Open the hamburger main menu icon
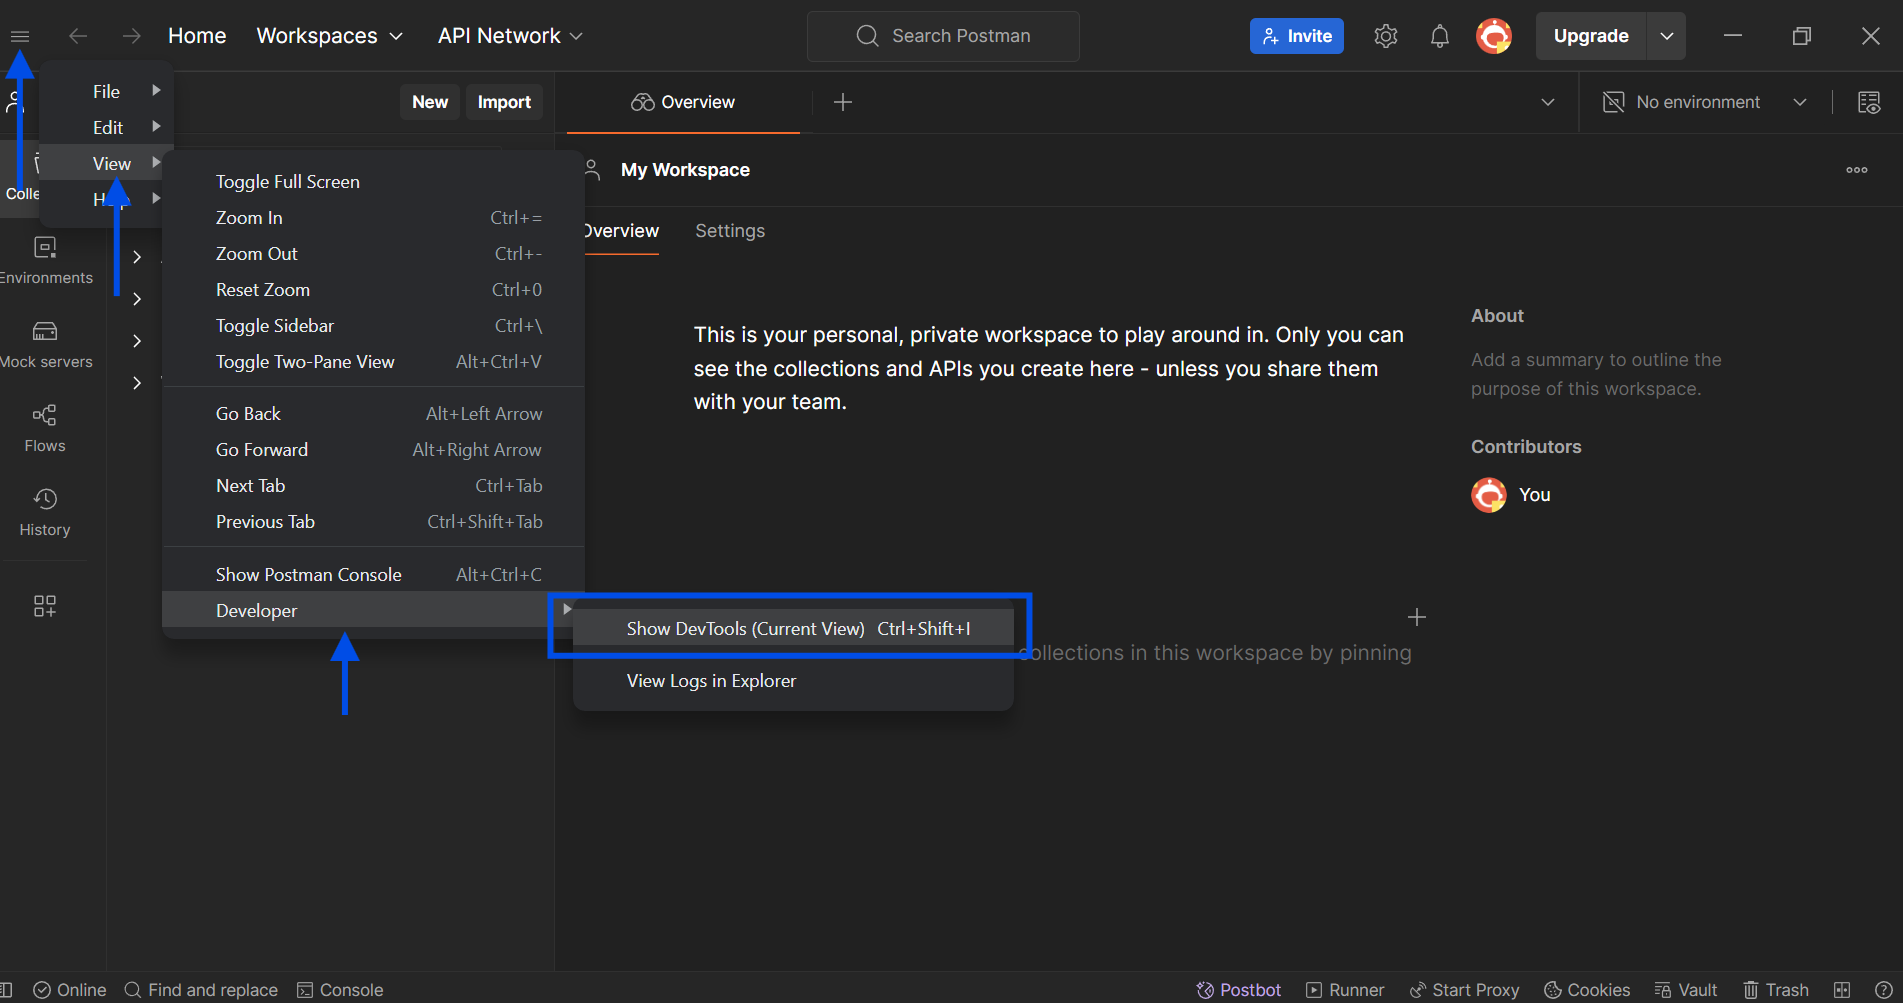 pyautogui.click(x=20, y=36)
